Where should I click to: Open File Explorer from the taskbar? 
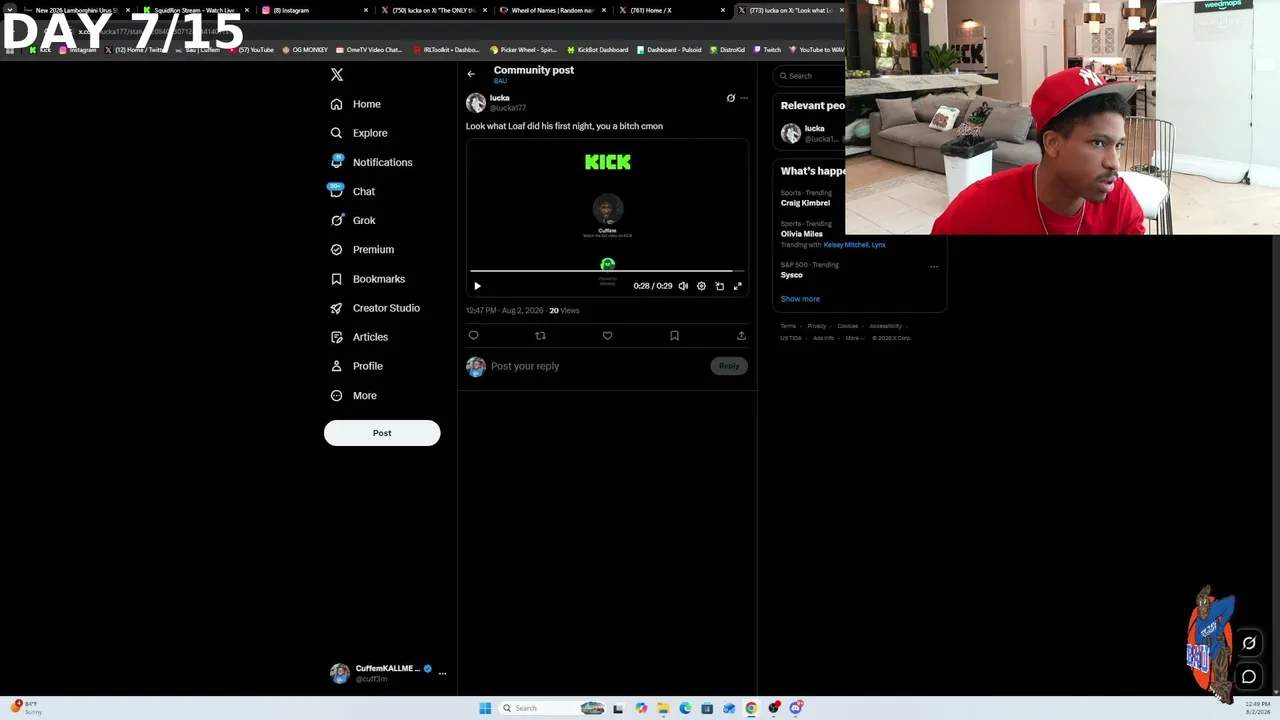(x=663, y=708)
